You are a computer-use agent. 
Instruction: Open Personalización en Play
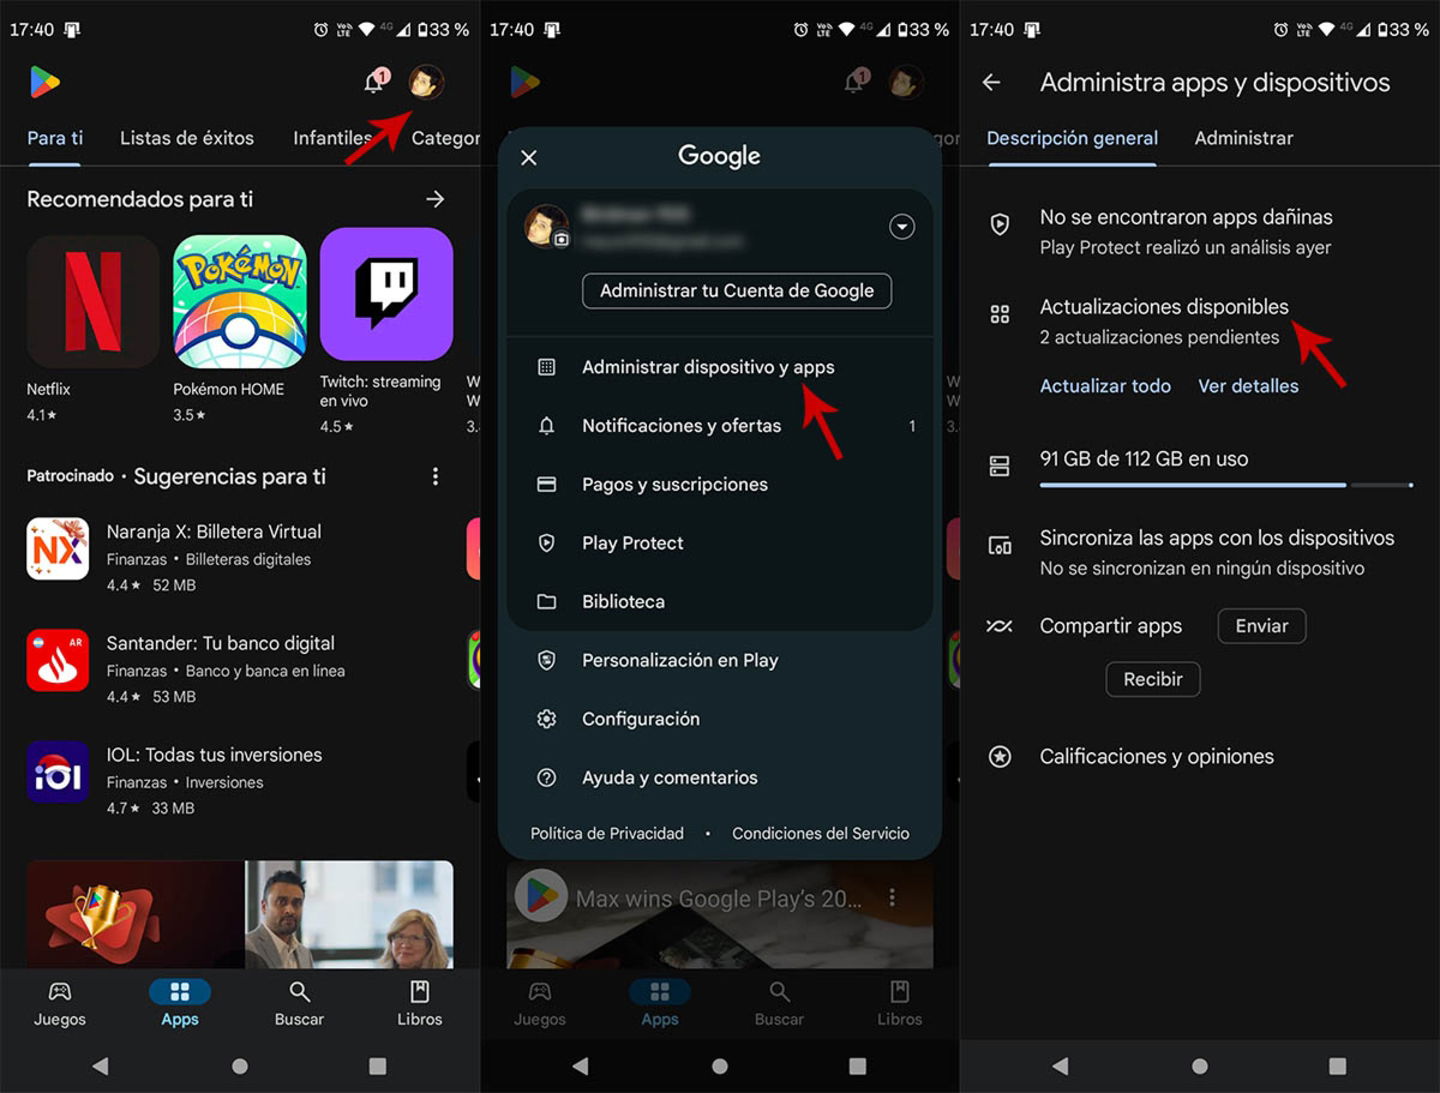tap(720, 660)
